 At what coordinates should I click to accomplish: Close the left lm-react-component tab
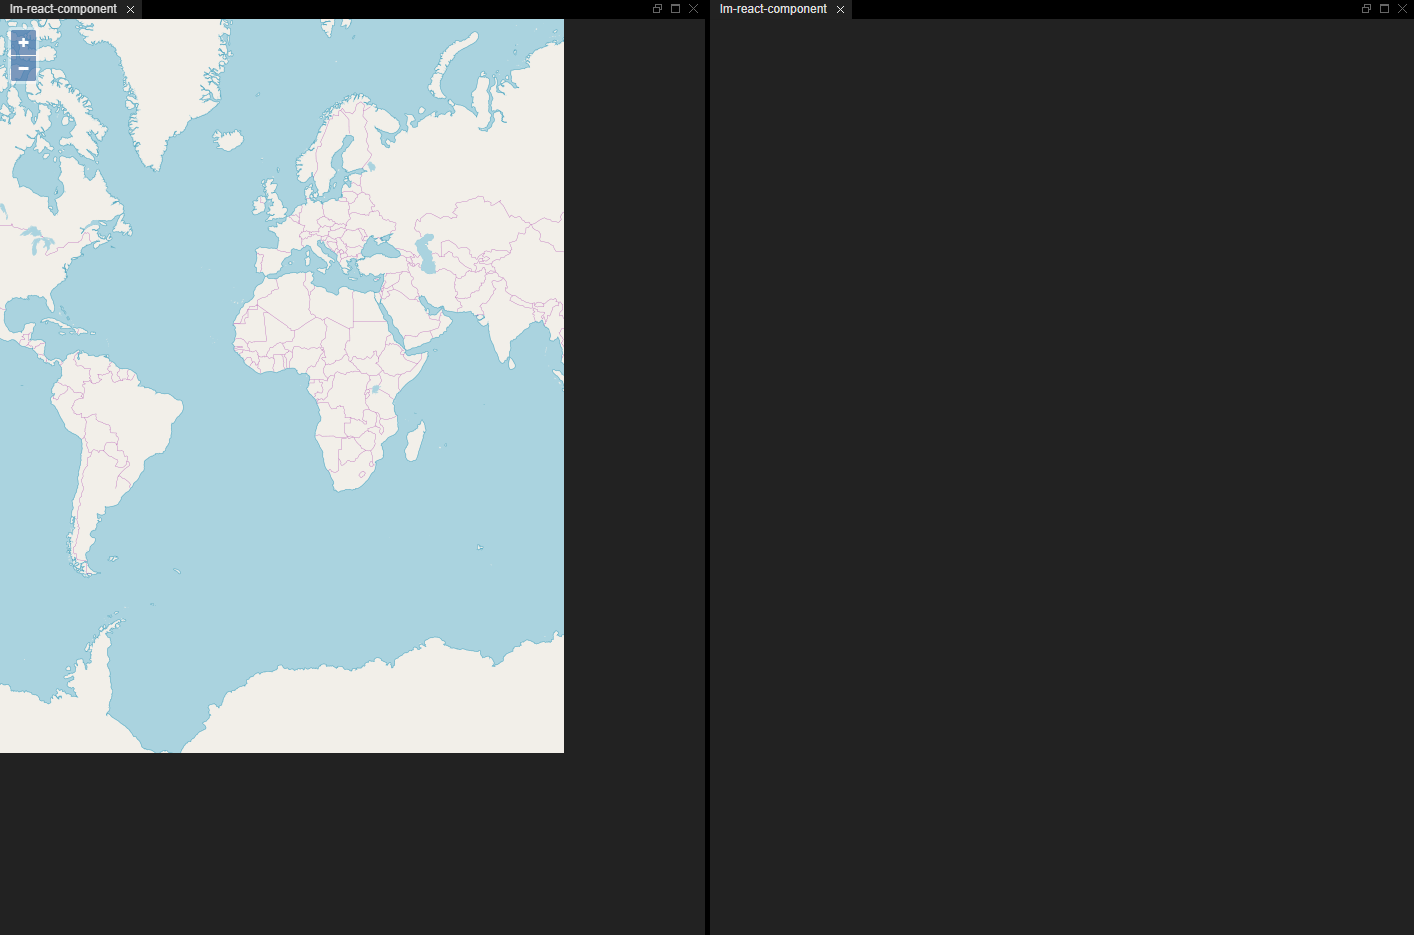click(130, 9)
